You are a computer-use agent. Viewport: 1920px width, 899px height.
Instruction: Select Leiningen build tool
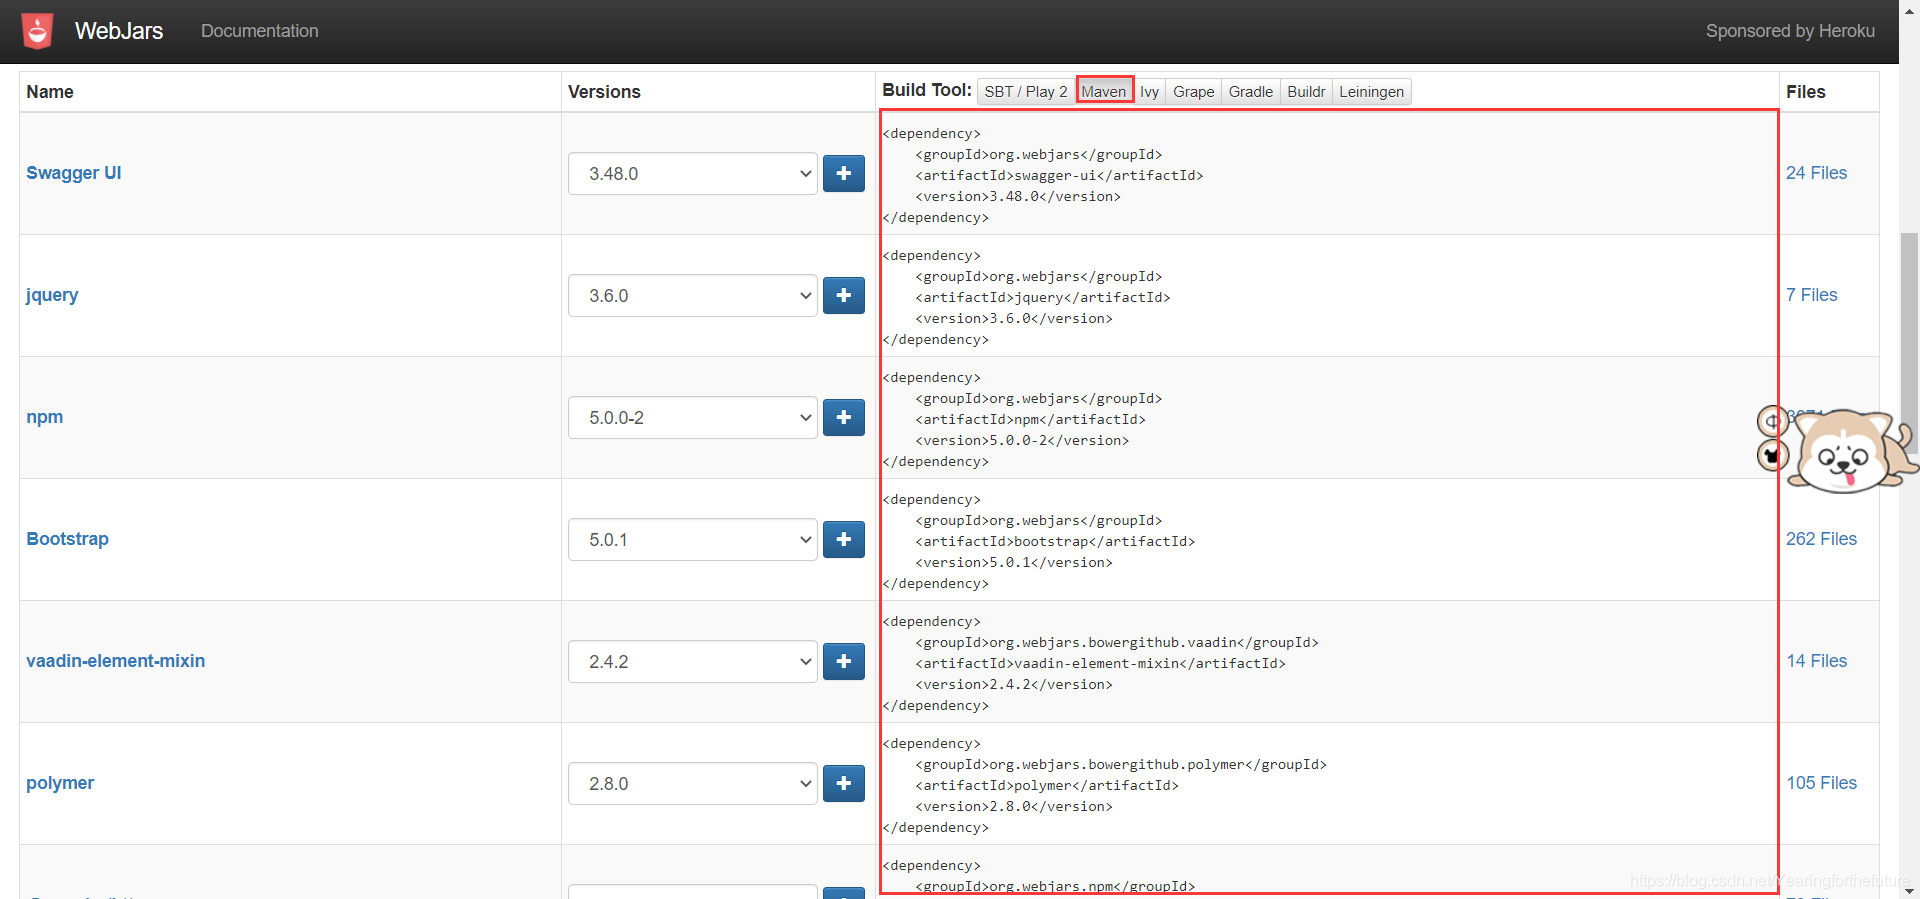pyautogui.click(x=1372, y=91)
